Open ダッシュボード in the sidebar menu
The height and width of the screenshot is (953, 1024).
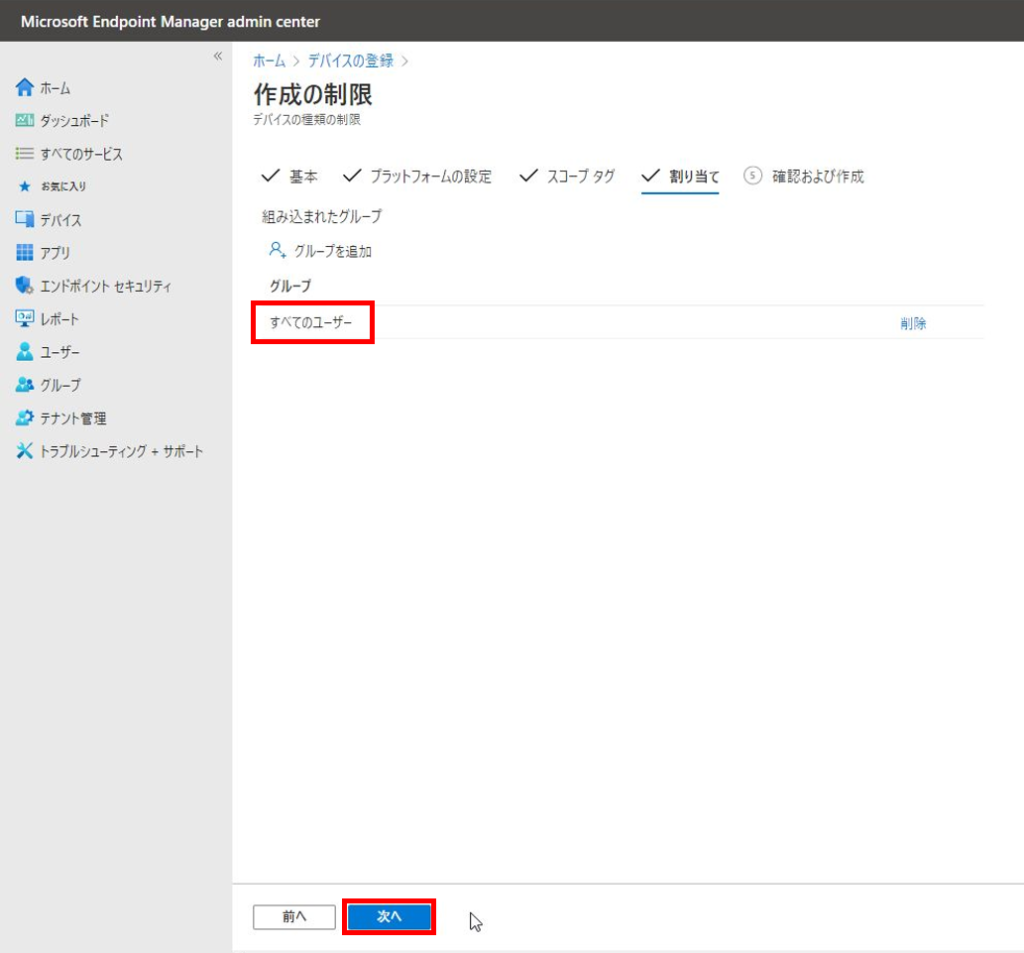tap(74, 121)
